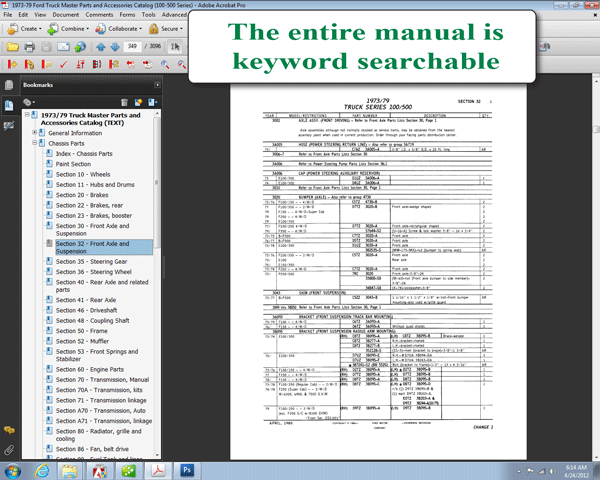Open the Combine dropdown
Image resolution: width=600 pixels, height=480 pixels.
click(x=68, y=29)
